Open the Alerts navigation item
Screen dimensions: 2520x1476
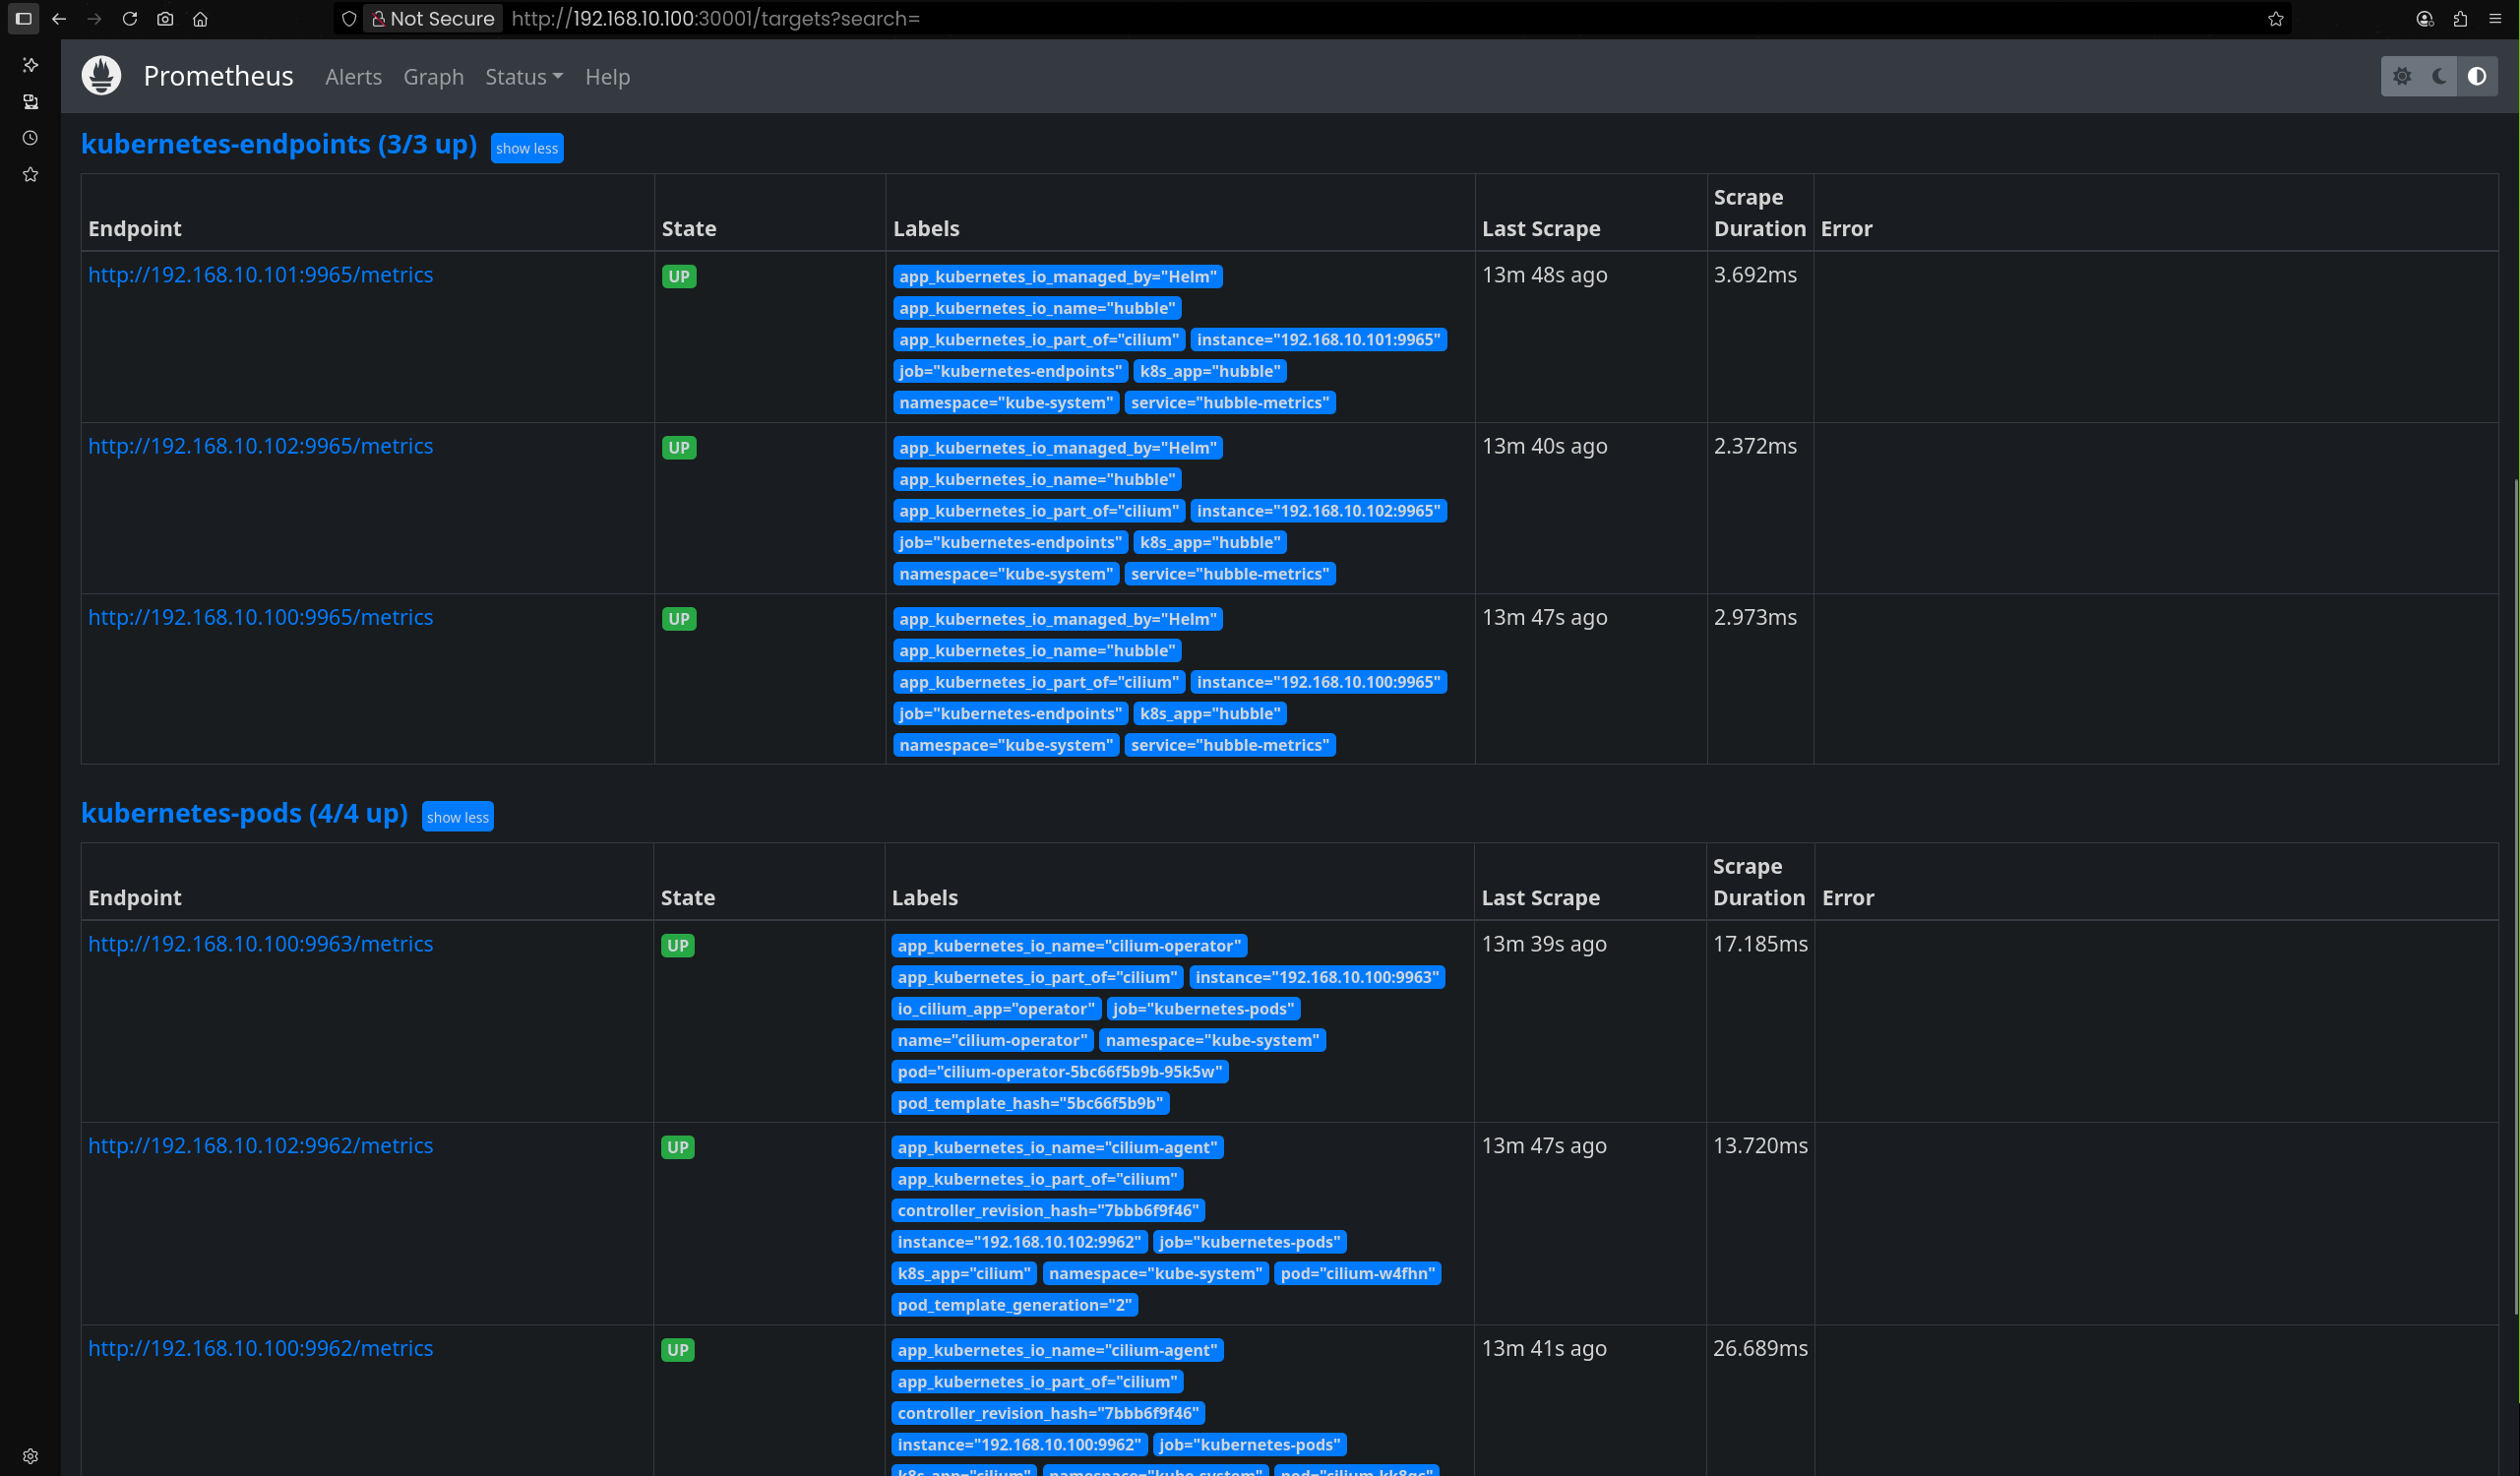353,77
